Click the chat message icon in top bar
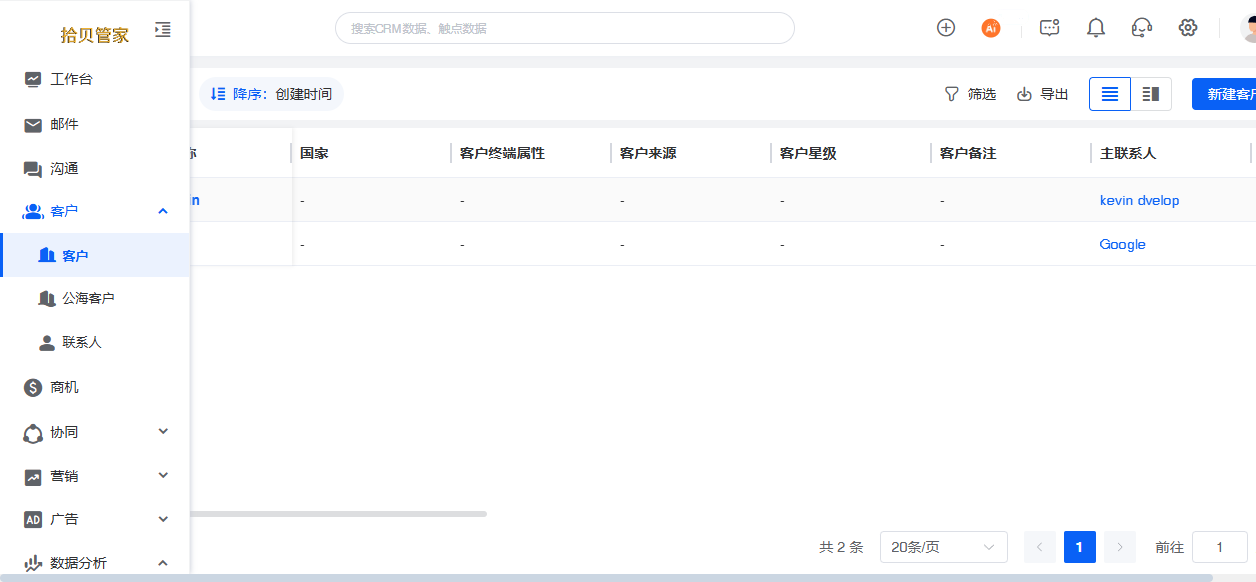Image resolution: width=1256 pixels, height=582 pixels. 1049,28
